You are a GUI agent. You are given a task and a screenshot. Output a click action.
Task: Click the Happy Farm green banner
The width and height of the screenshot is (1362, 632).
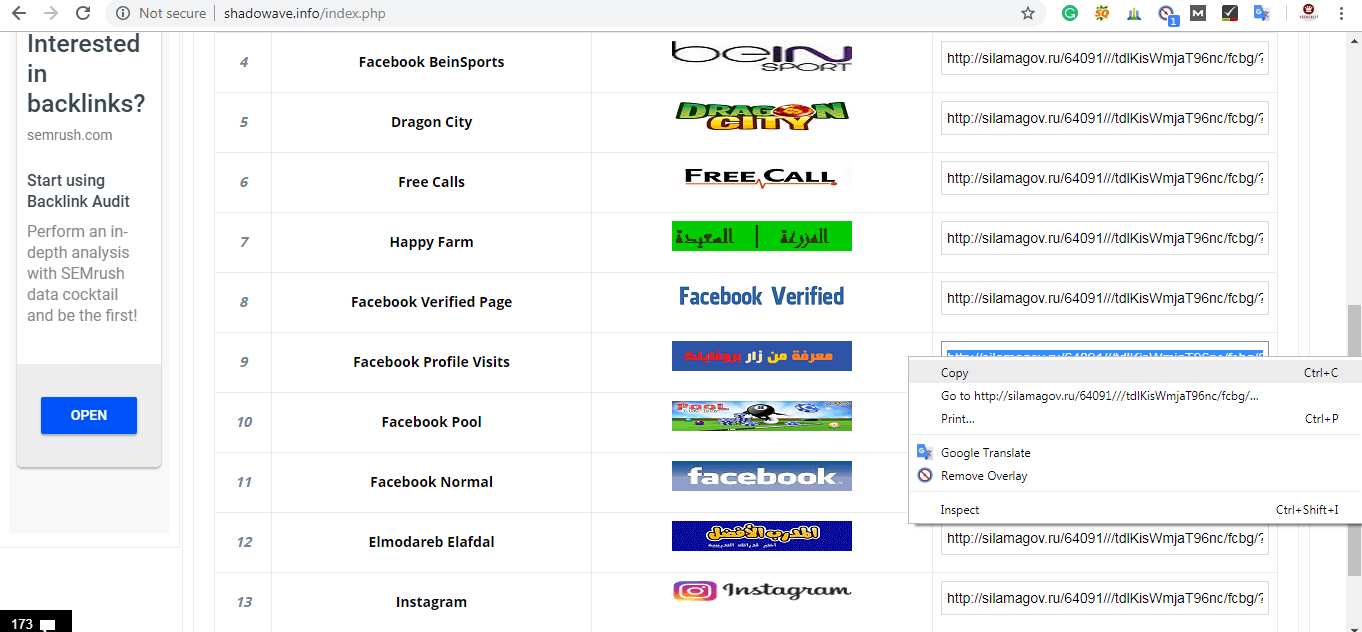pyautogui.click(x=761, y=236)
